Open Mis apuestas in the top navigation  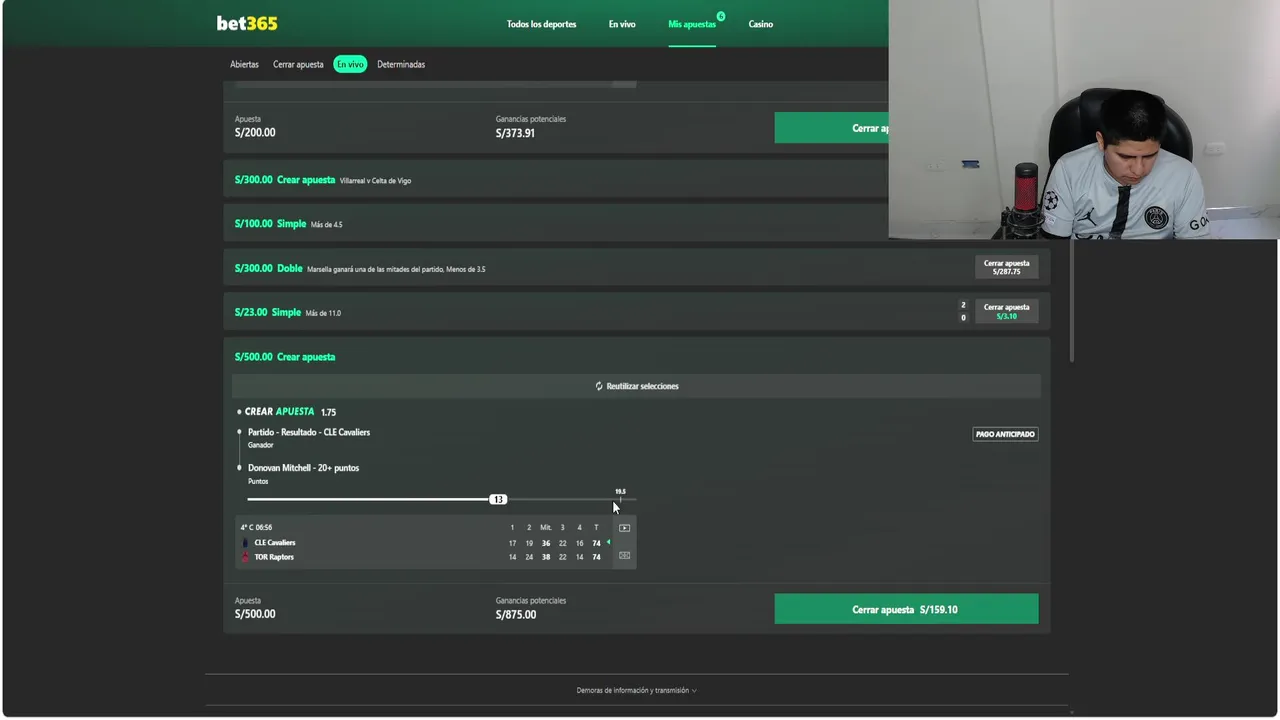pyautogui.click(x=692, y=24)
